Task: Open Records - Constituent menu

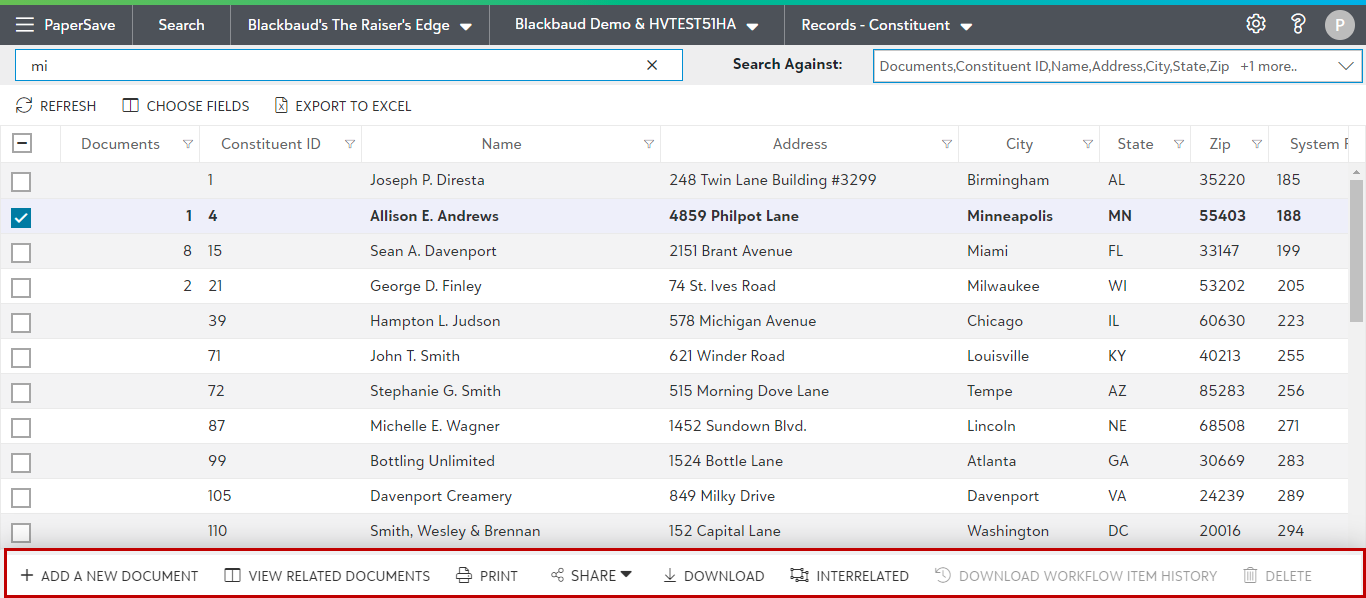Action: (x=887, y=25)
